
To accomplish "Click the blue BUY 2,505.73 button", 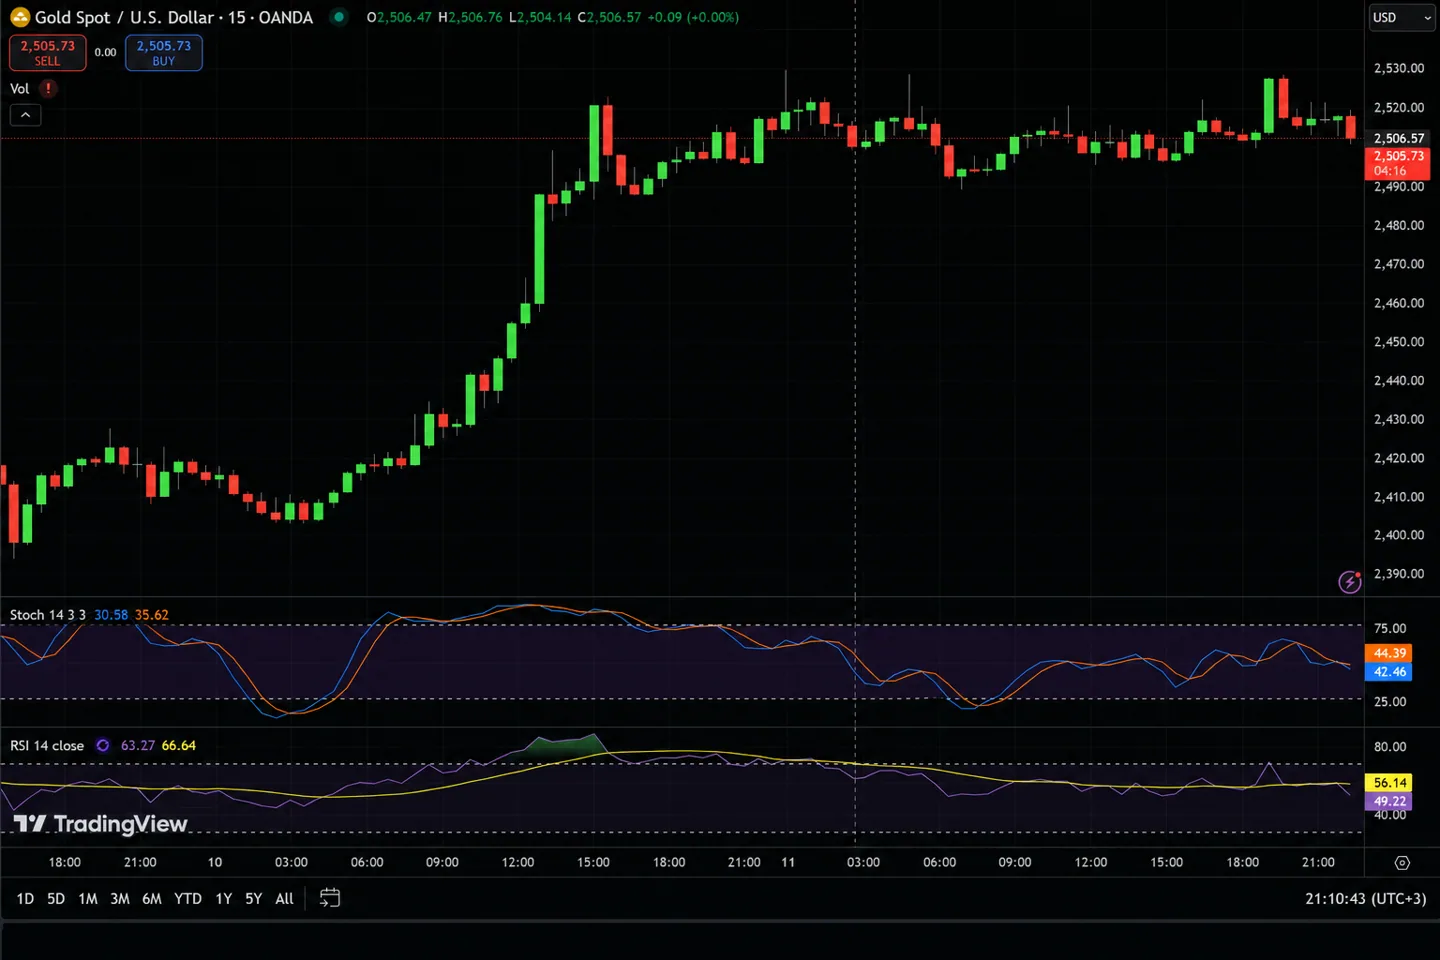I will (164, 53).
